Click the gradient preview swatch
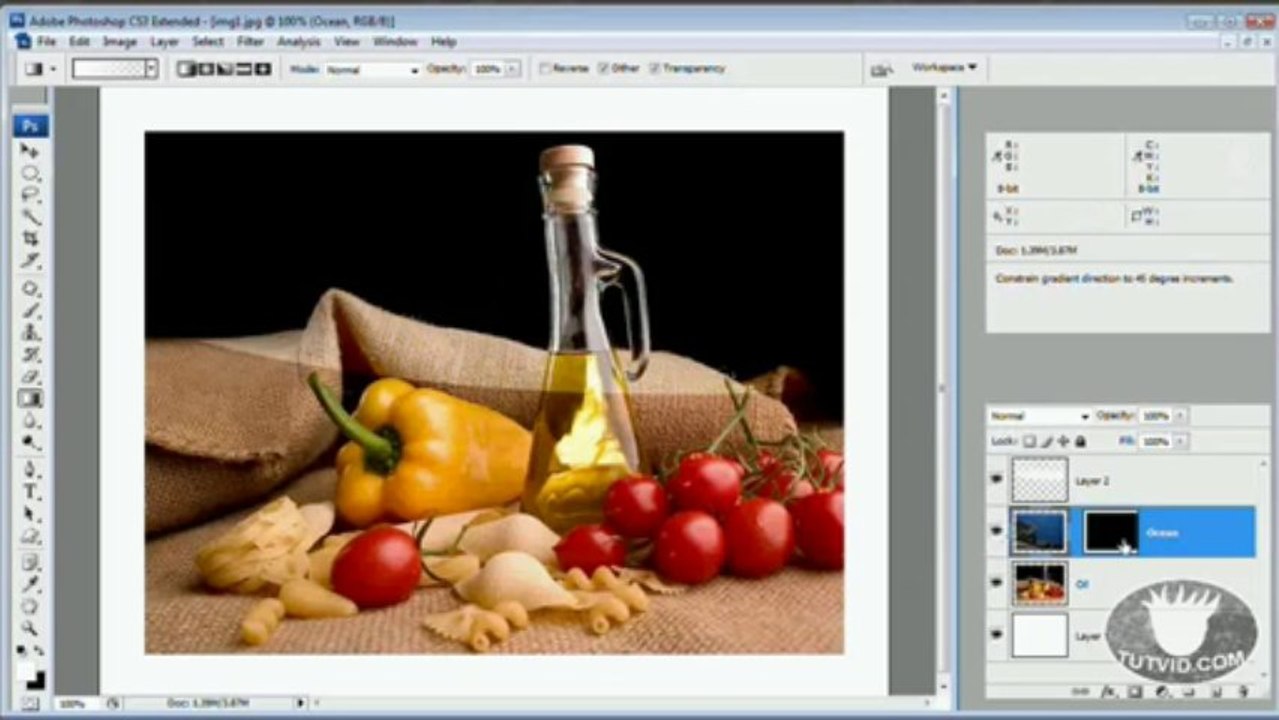The image size is (1279, 720). click(x=109, y=69)
